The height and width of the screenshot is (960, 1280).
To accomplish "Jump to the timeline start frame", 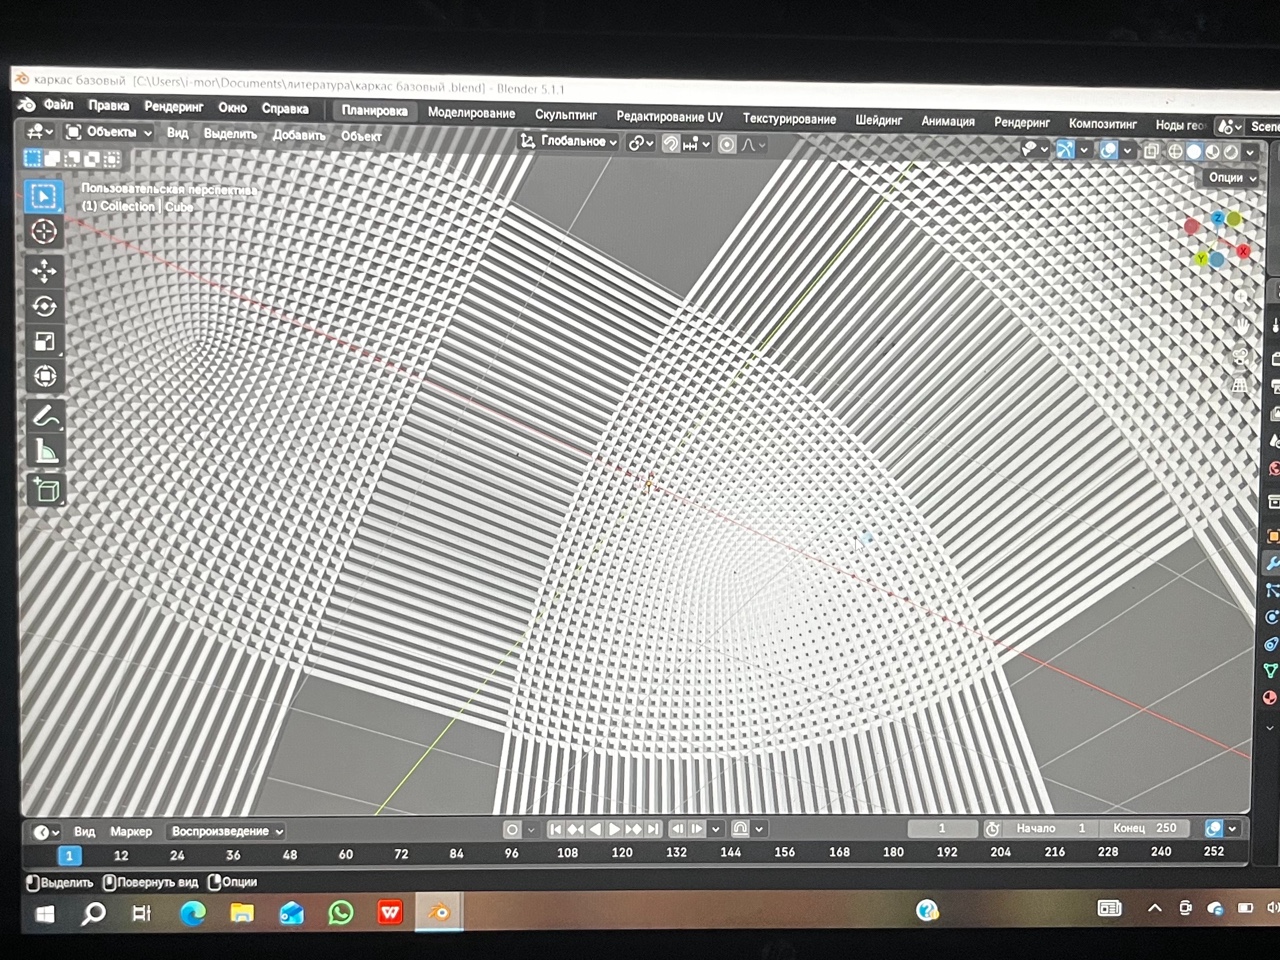I will point(556,829).
